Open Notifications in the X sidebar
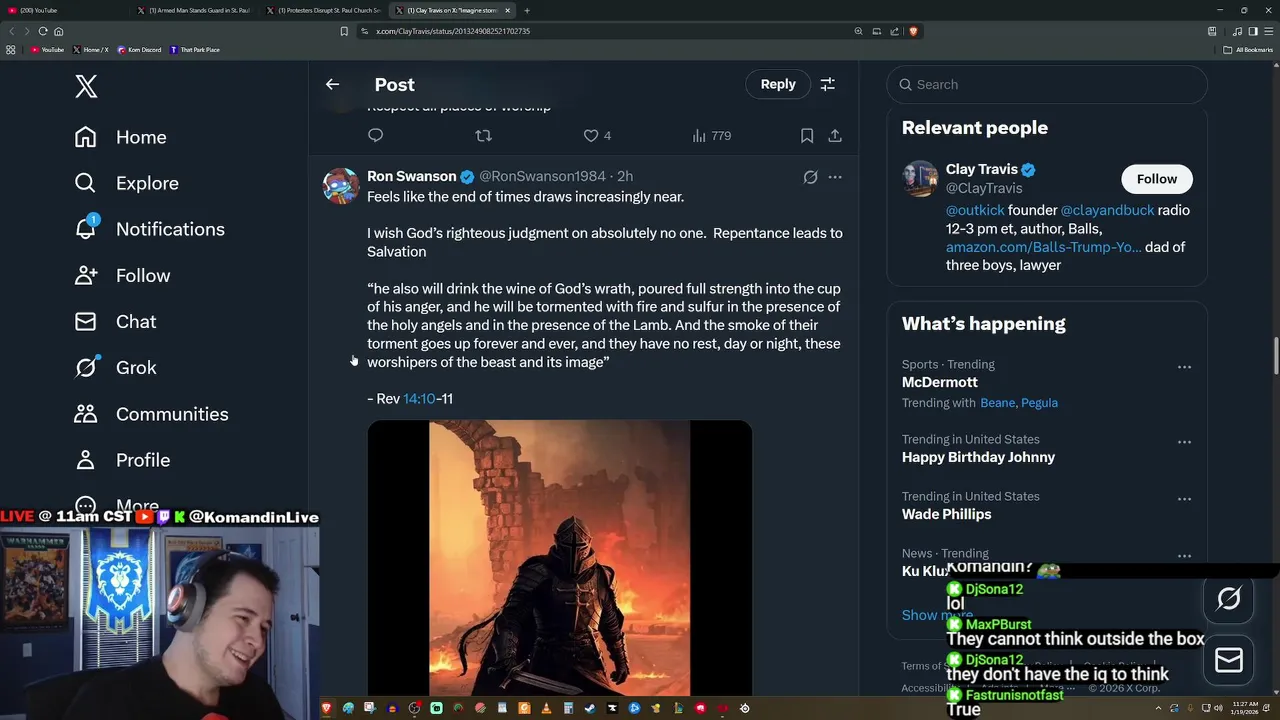This screenshot has width=1280, height=720. point(148,229)
